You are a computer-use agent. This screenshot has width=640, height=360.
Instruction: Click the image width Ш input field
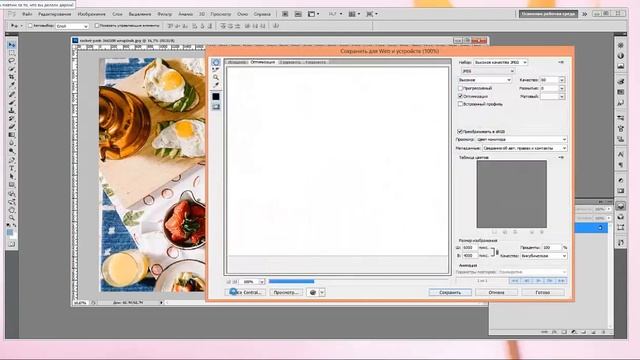(x=470, y=247)
